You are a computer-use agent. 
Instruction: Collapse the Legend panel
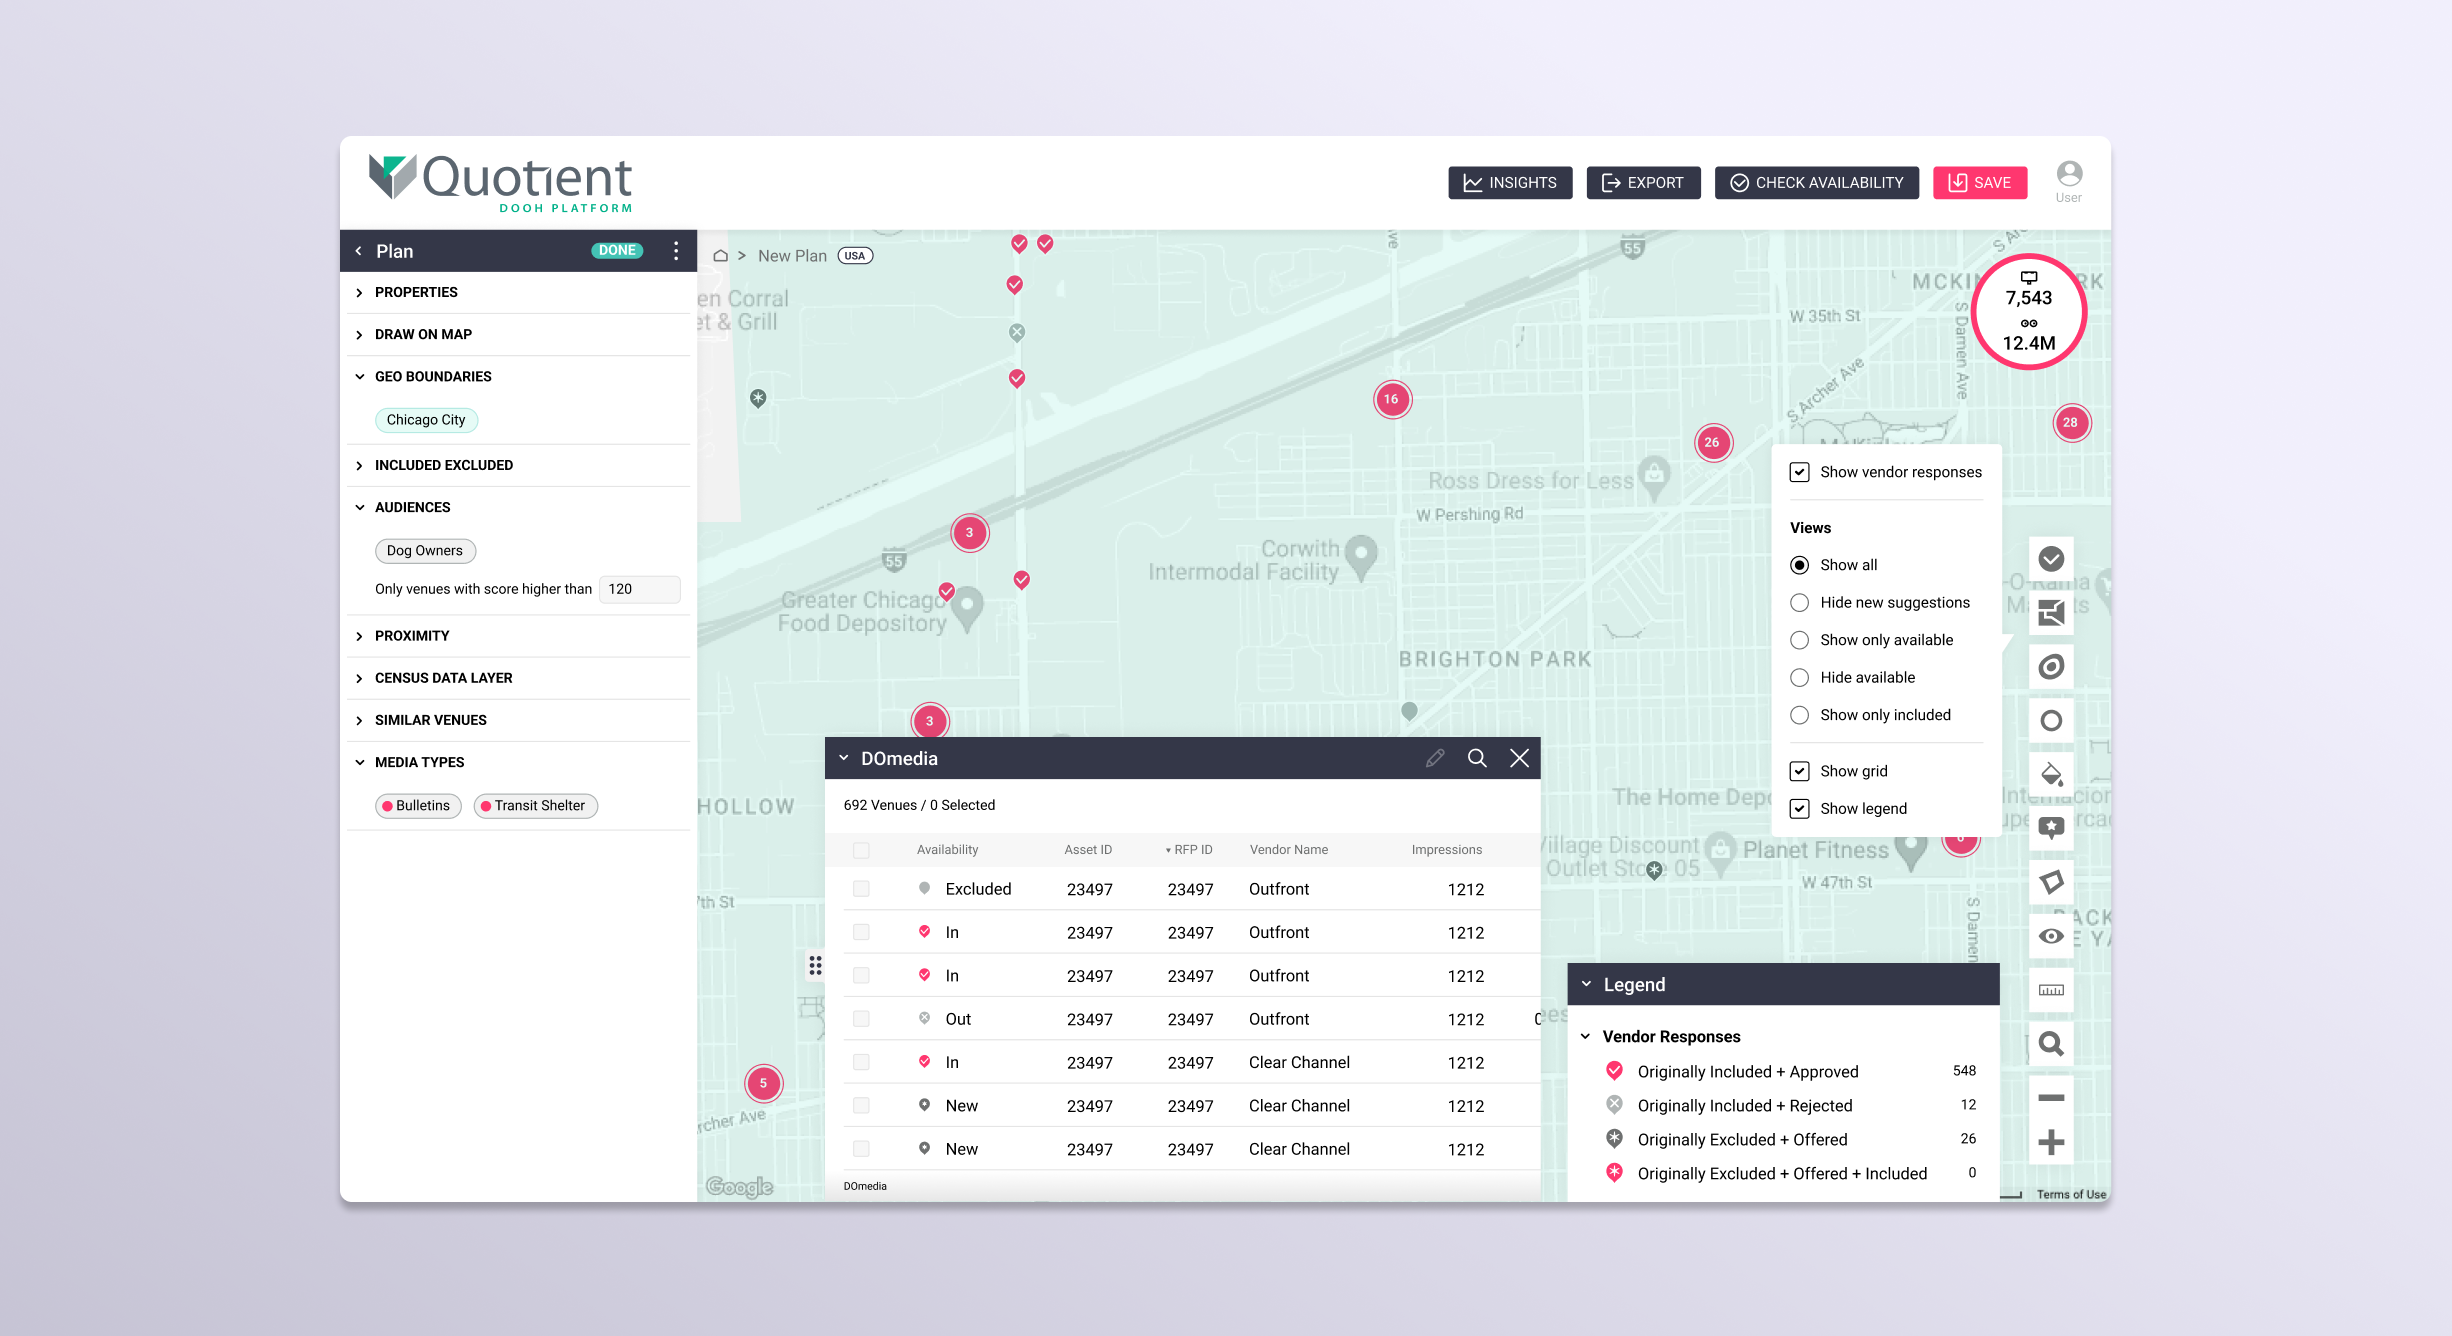point(1586,984)
